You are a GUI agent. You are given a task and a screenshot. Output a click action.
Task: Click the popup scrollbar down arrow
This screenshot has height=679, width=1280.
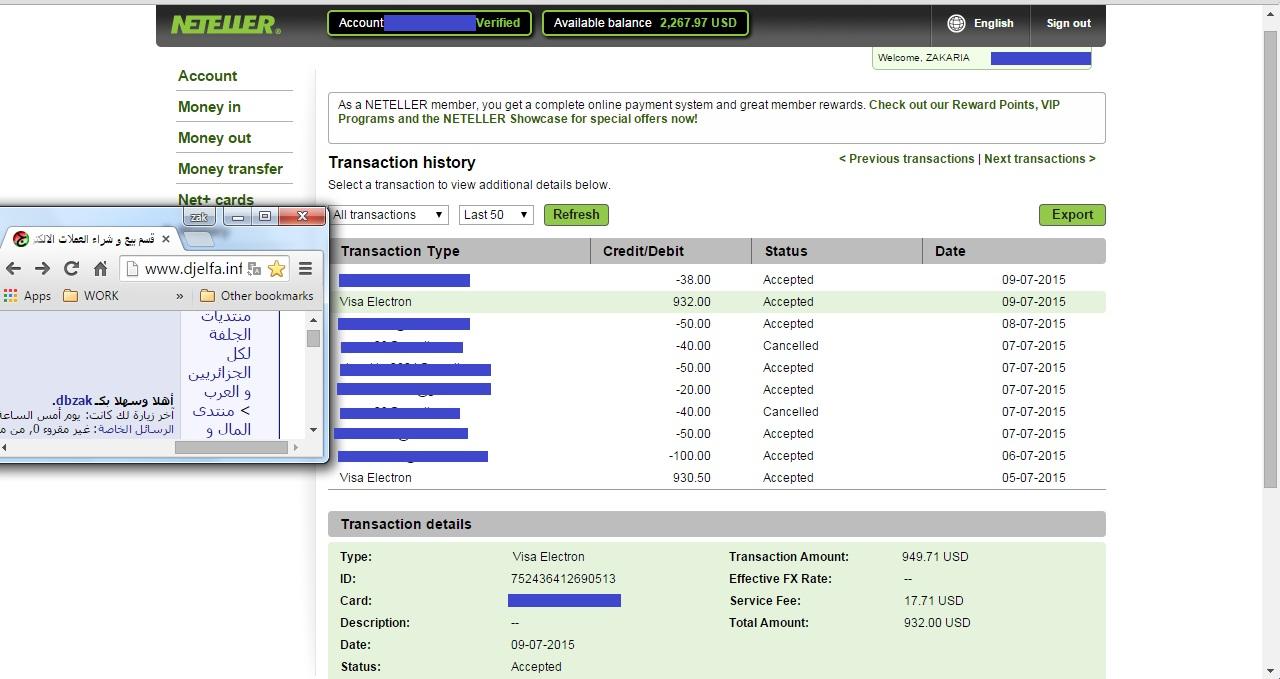(x=313, y=430)
